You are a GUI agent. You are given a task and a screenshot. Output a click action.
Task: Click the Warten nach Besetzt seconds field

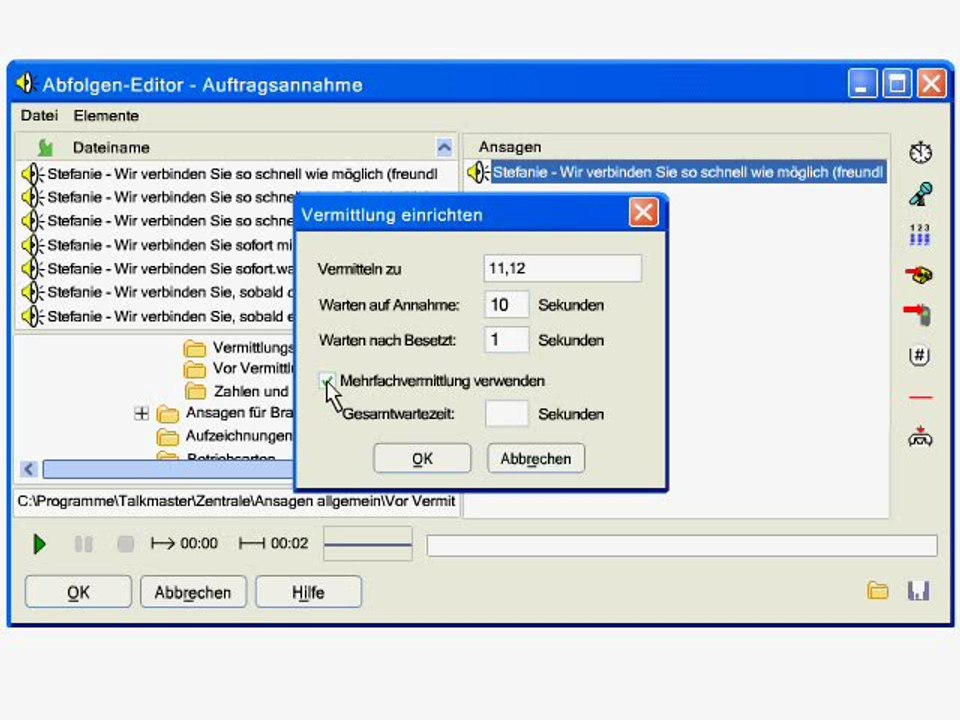(x=506, y=340)
